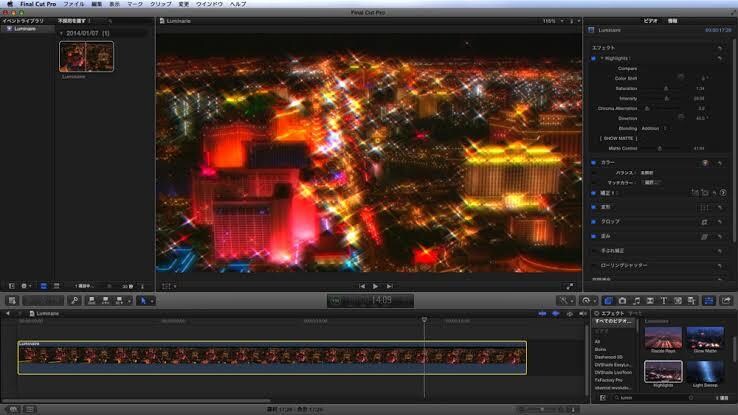Image resolution: width=738 pixels, height=415 pixels.
Task: Collapse the 2014/01/07 event group
Action: click(x=61, y=33)
